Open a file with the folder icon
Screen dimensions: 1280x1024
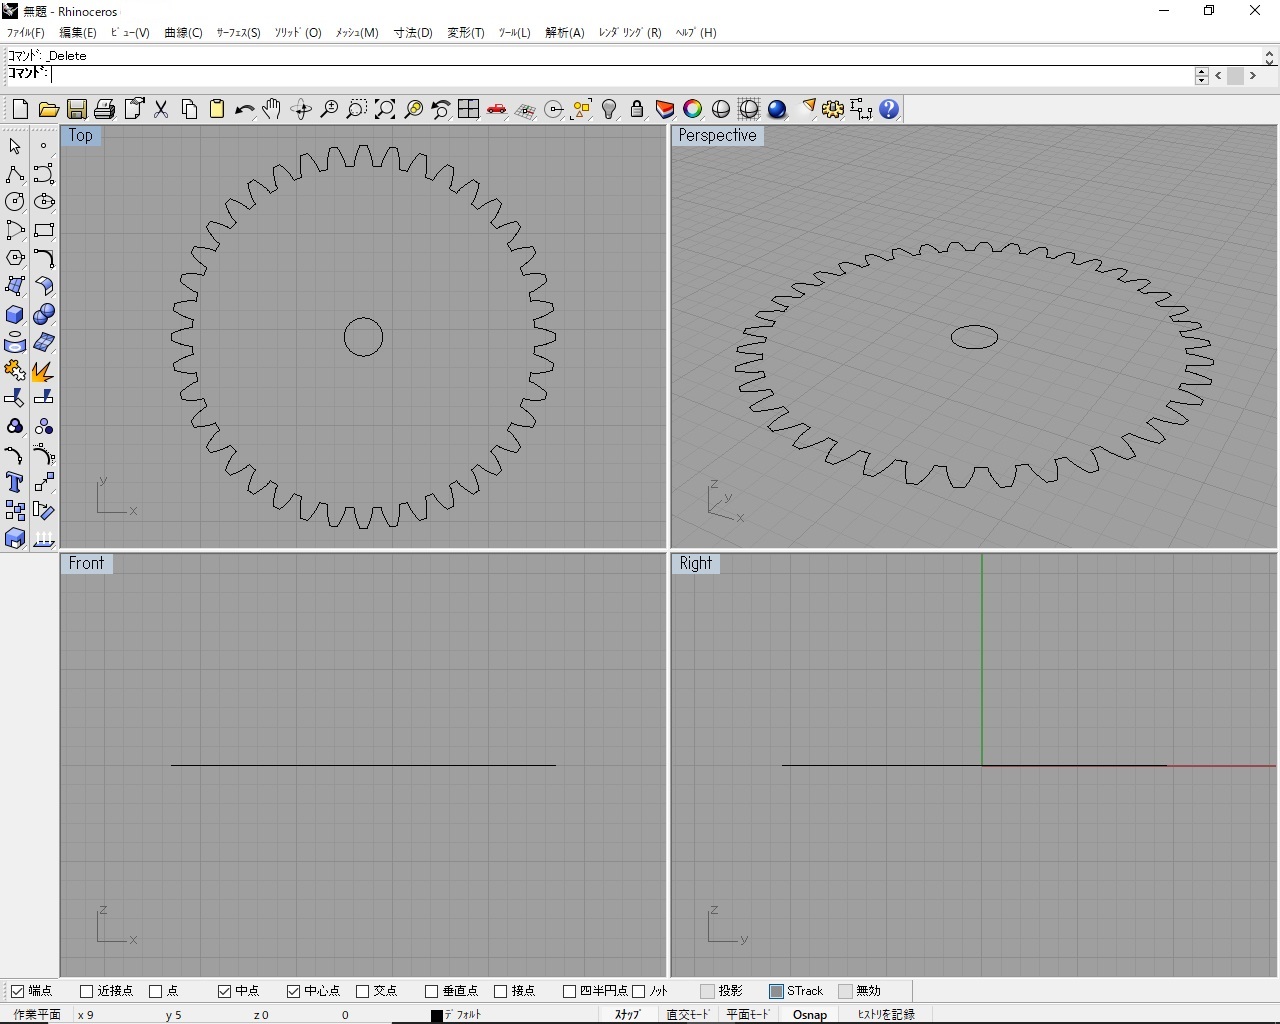48,109
